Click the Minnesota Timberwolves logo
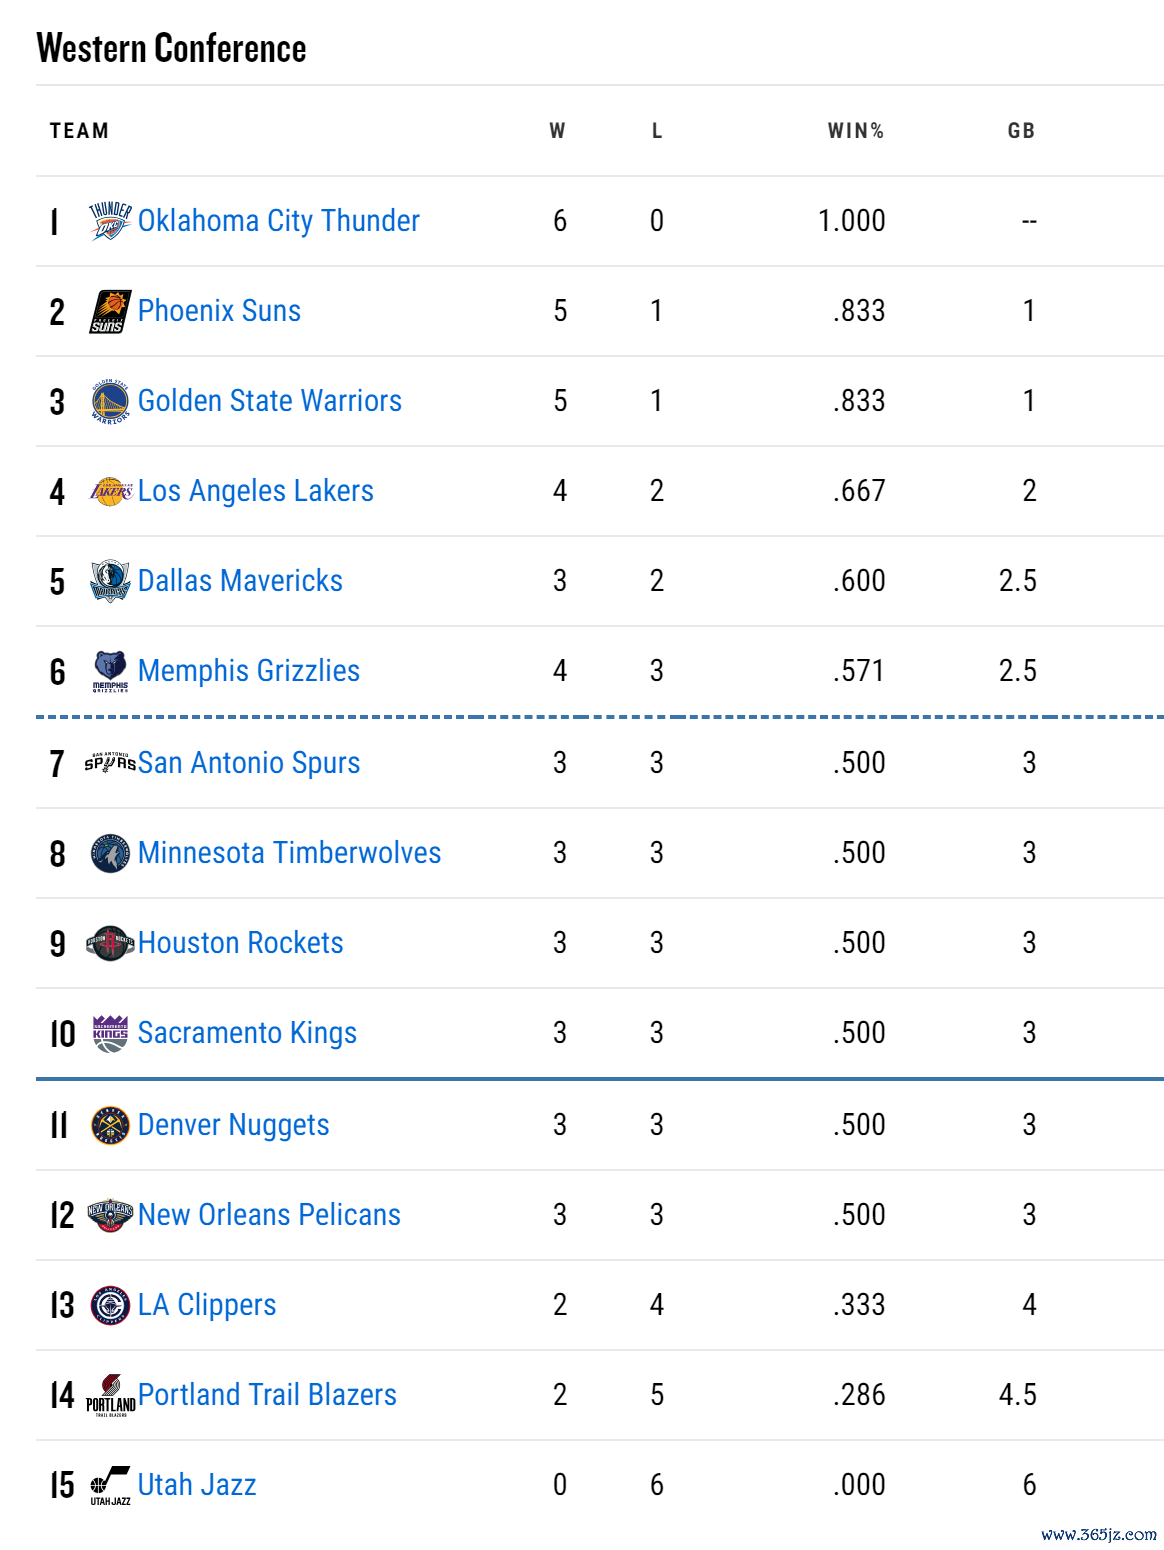 point(110,853)
